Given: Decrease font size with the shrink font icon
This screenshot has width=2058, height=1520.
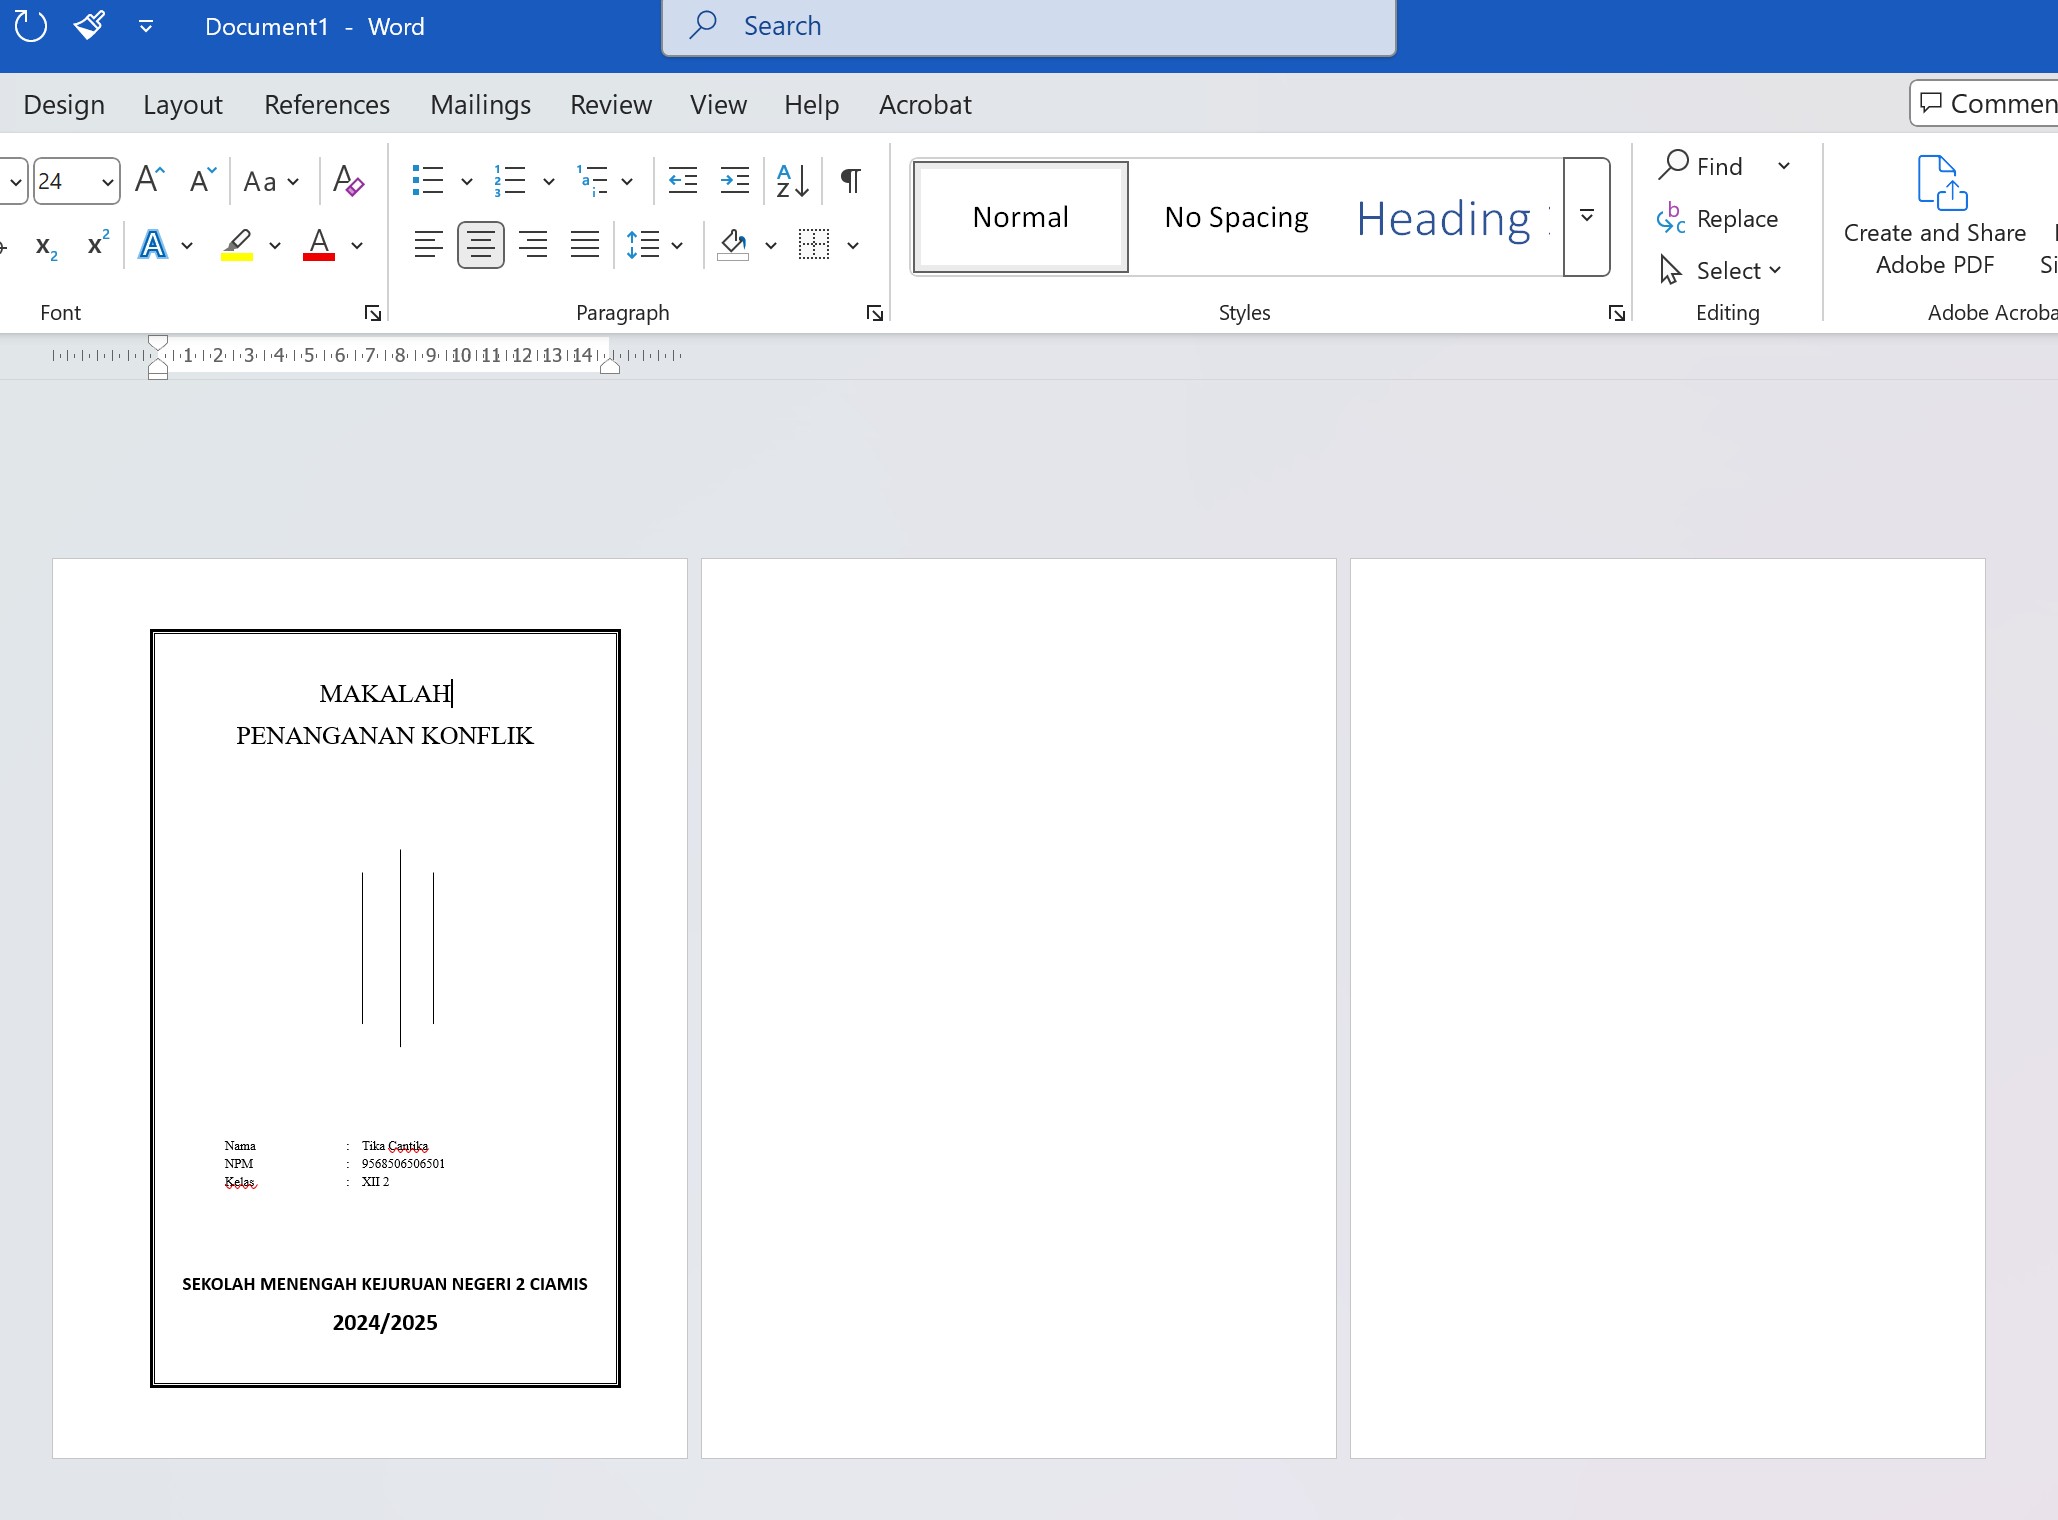Looking at the screenshot, I should (x=203, y=180).
